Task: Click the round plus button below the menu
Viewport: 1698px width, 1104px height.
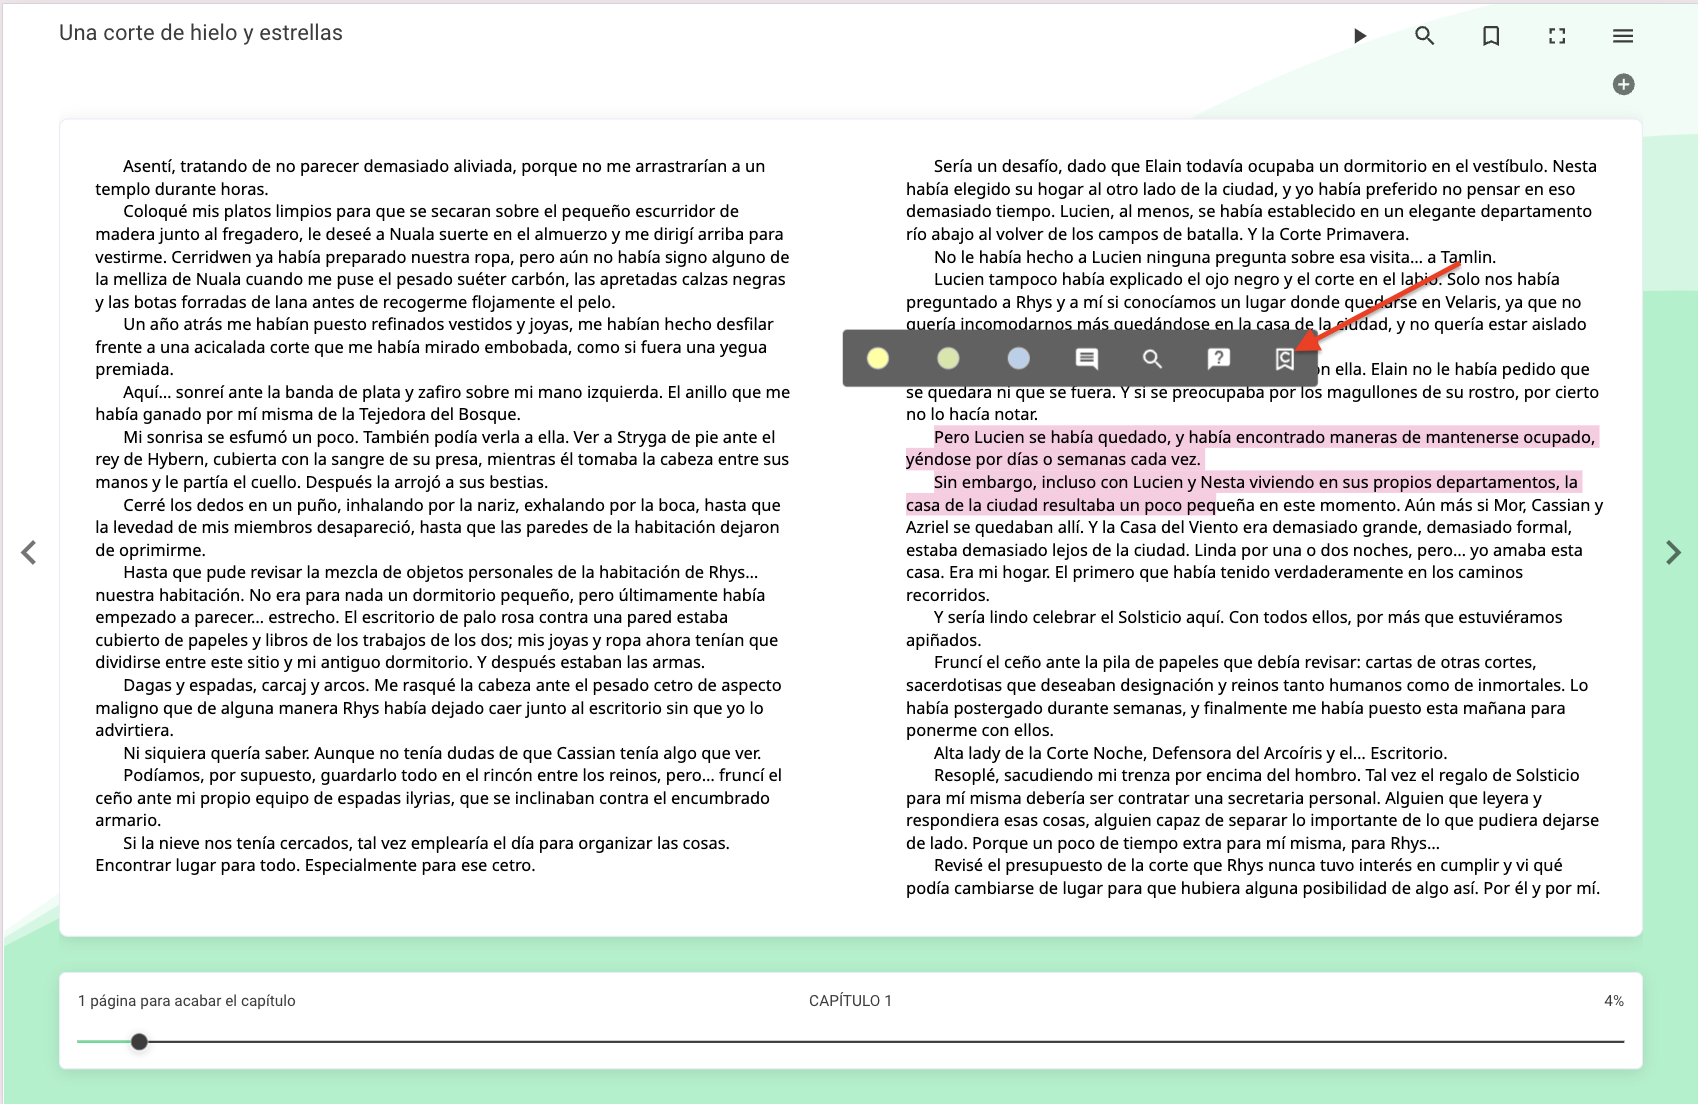Action: 1624,84
